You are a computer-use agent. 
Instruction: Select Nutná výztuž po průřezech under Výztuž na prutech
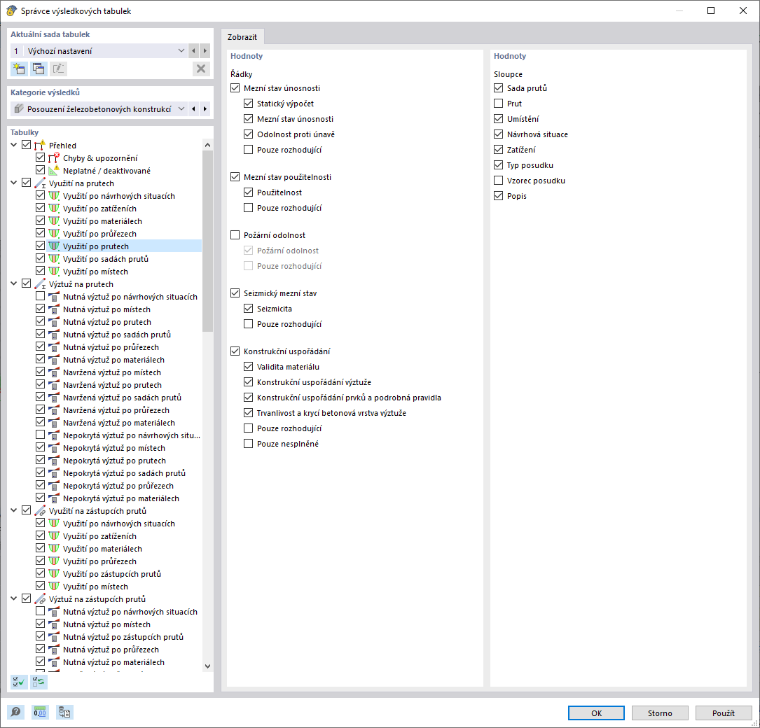click(x=111, y=347)
